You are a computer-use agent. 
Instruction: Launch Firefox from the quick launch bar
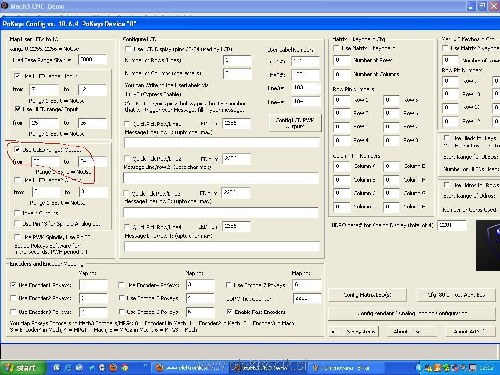pos(113,367)
